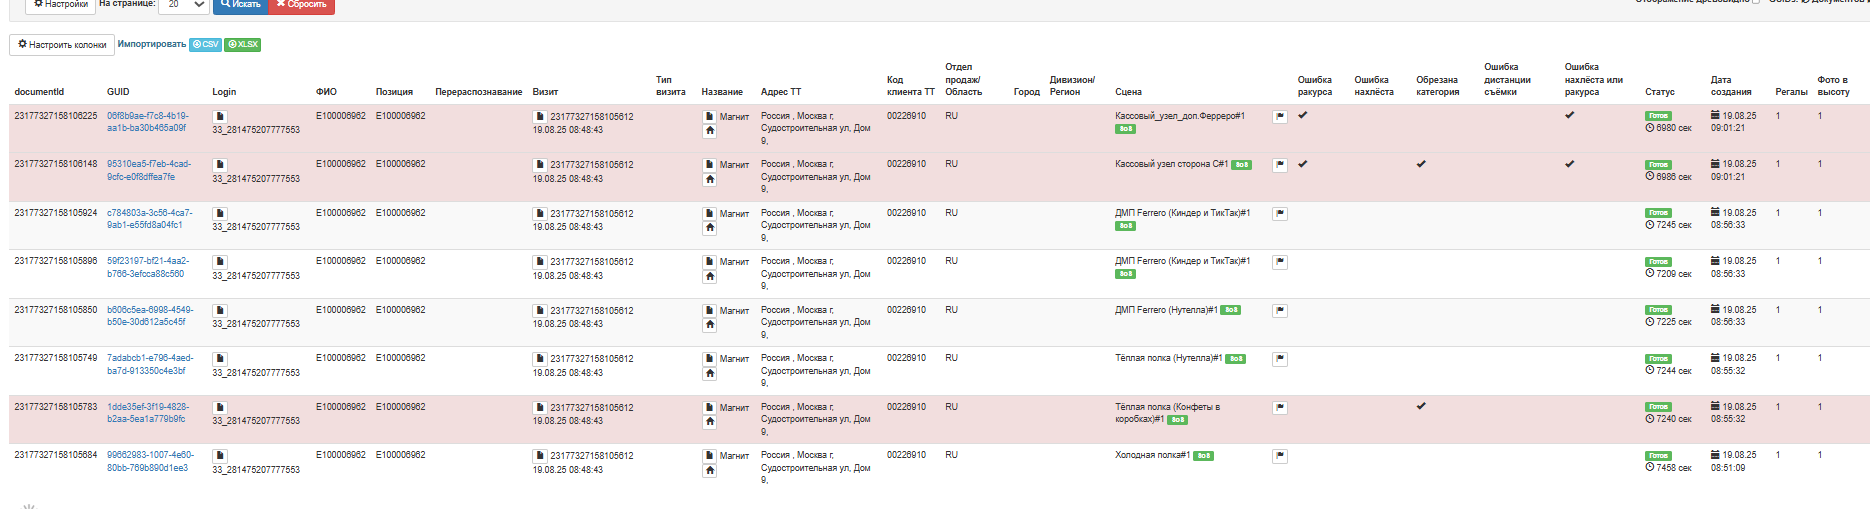The height and width of the screenshot is (509, 1870).
Task: Click home icon in Тёплая полка (Конфеты в коробках)#1 row
Action: (x=709, y=422)
